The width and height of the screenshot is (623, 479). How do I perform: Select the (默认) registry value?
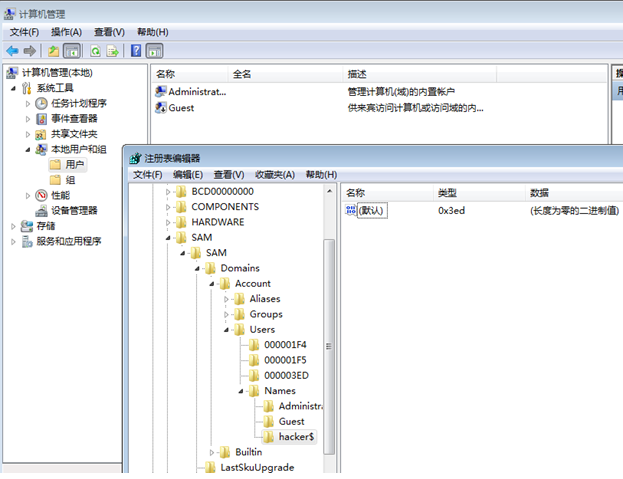(x=371, y=210)
